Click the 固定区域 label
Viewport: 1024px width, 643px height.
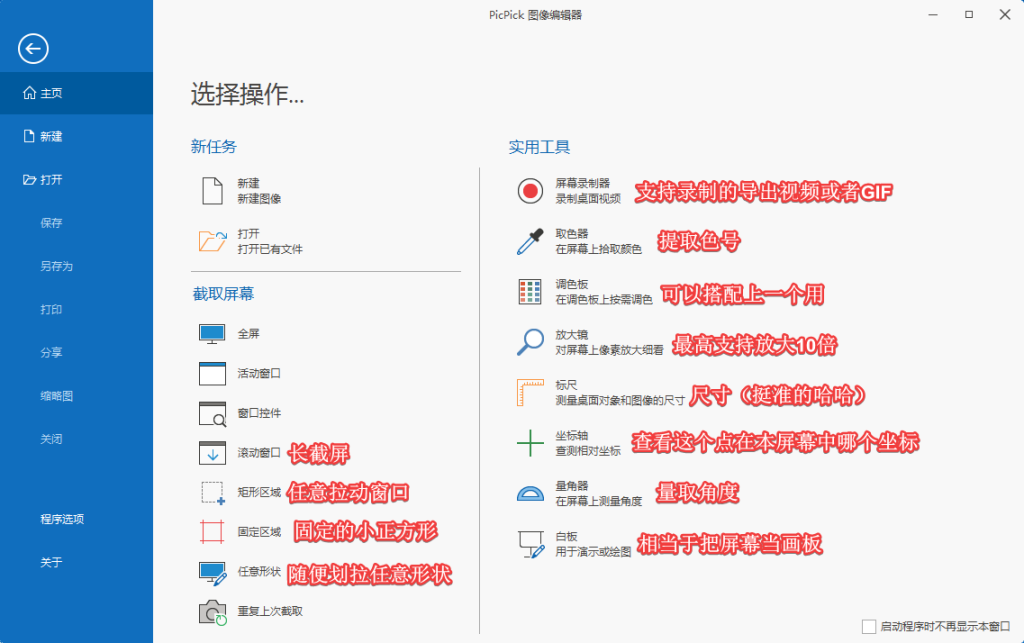(x=259, y=532)
